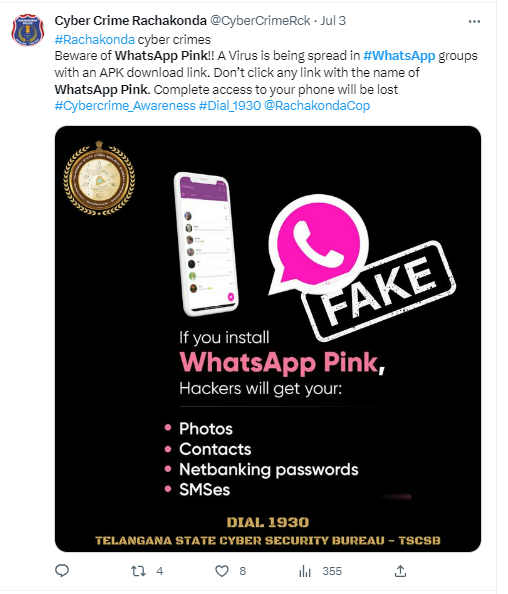Viewport: 508px width, 594px height.
Task: Select the 355 views count
Action: coord(332,571)
